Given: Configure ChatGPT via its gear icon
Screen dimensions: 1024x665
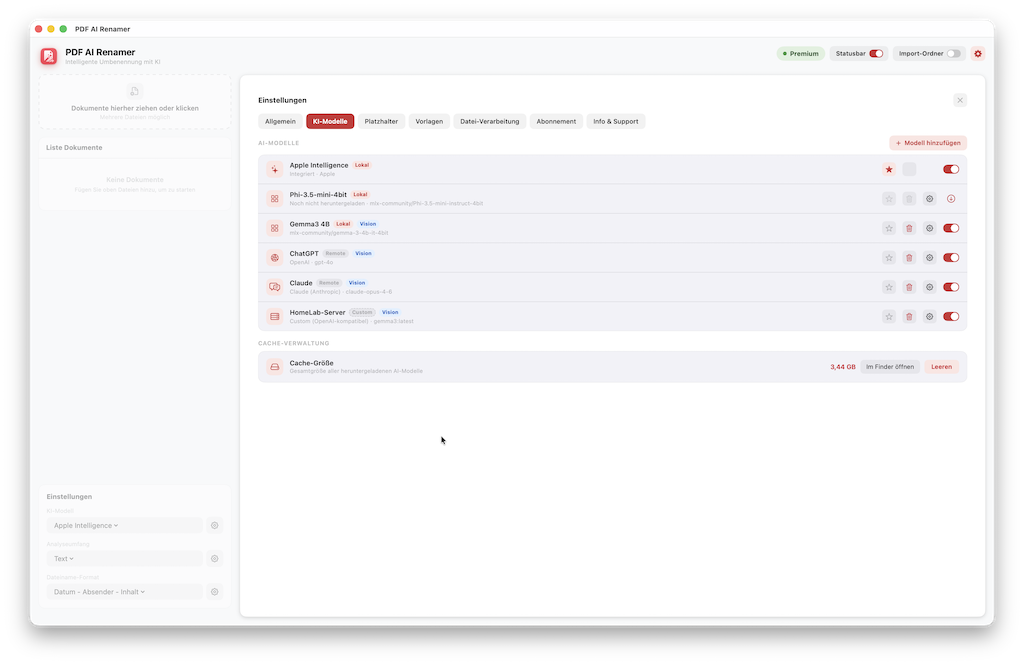Looking at the screenshot, I should [929, 257].
